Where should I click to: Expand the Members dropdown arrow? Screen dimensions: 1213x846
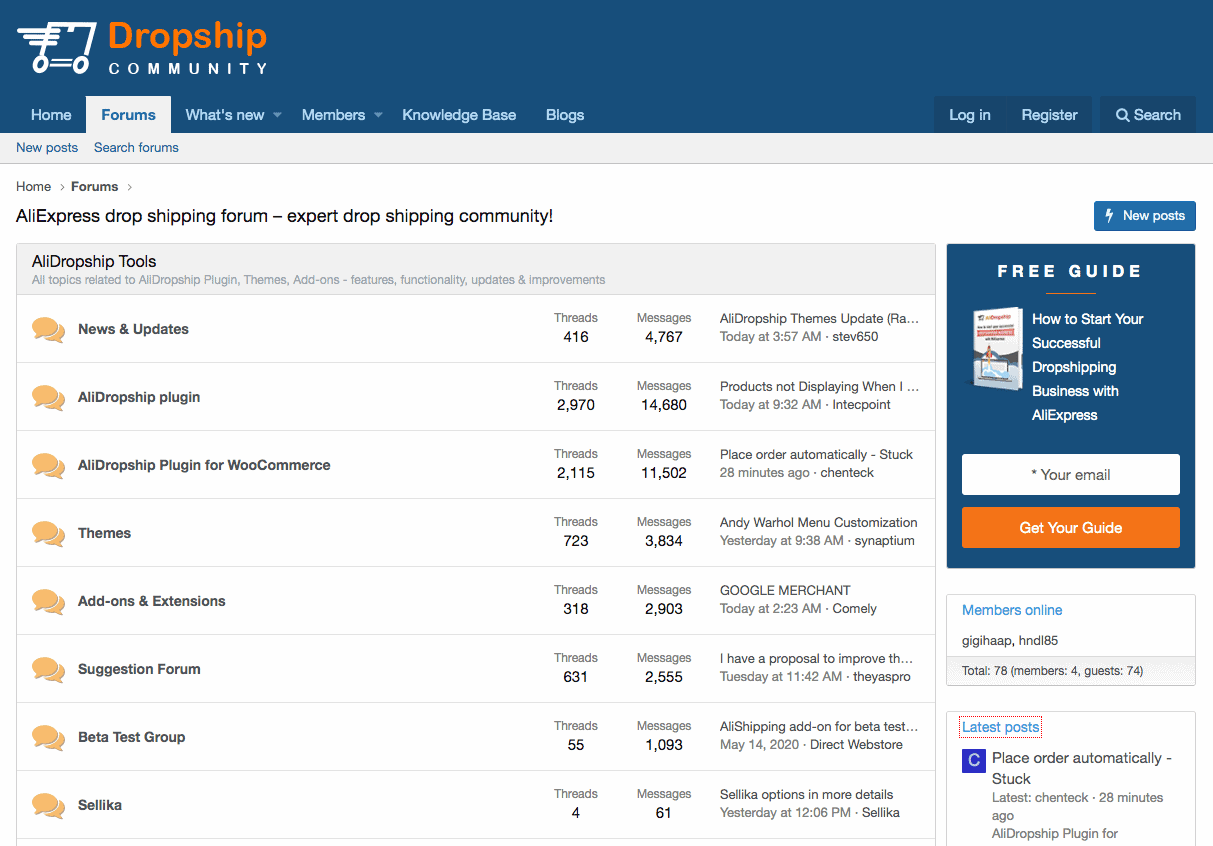(378, 115)
